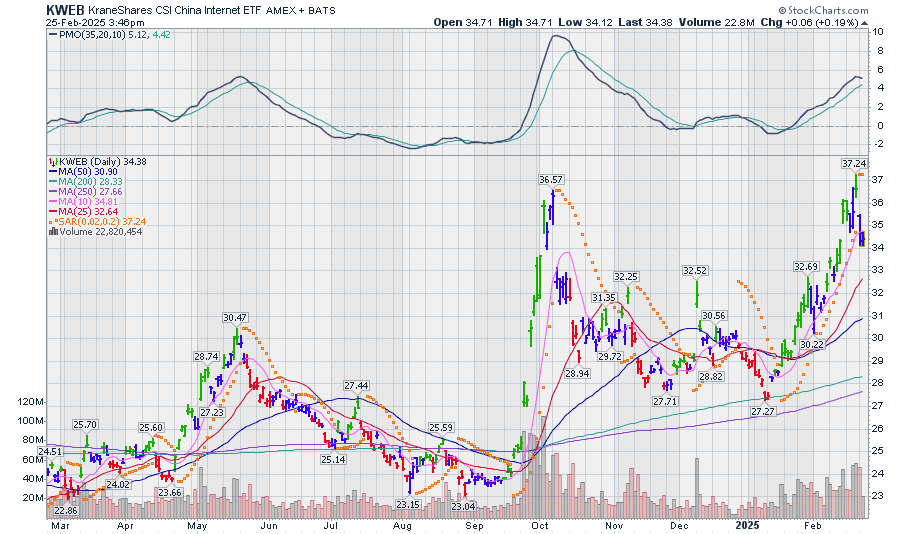Click the 2025 year label on axis
The height and width of the screenshot is (534, 900).
[x=746, y=523]
